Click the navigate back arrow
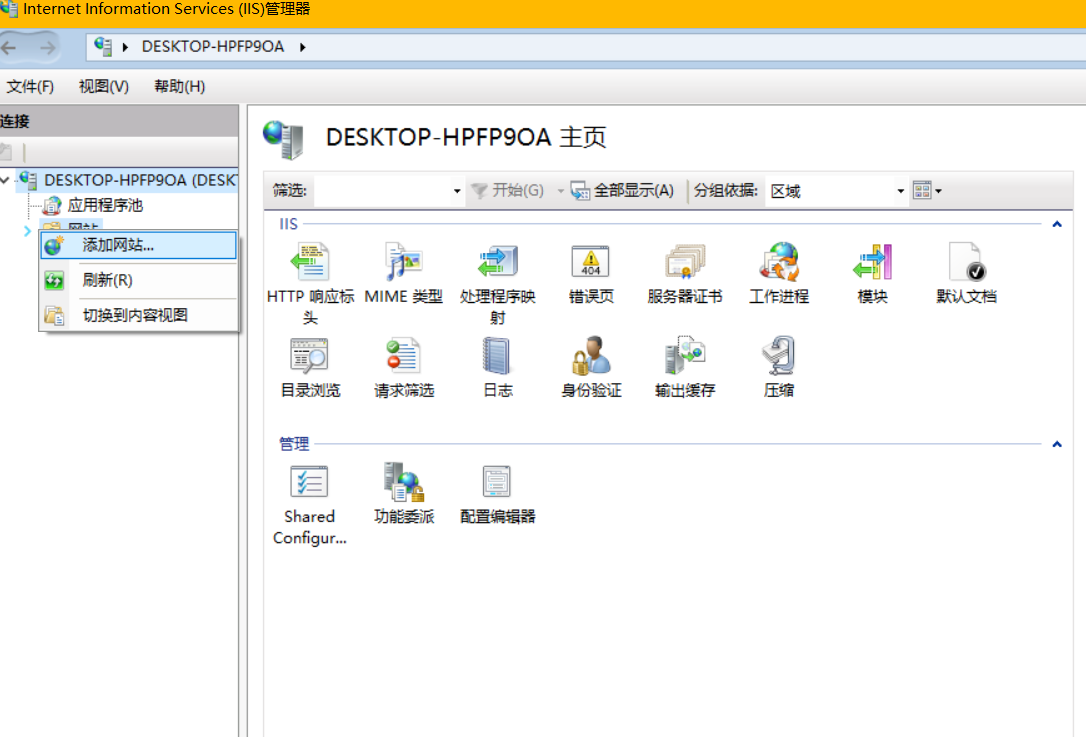Viewport: 1086px width, 737px height. [x=9, y=47]
